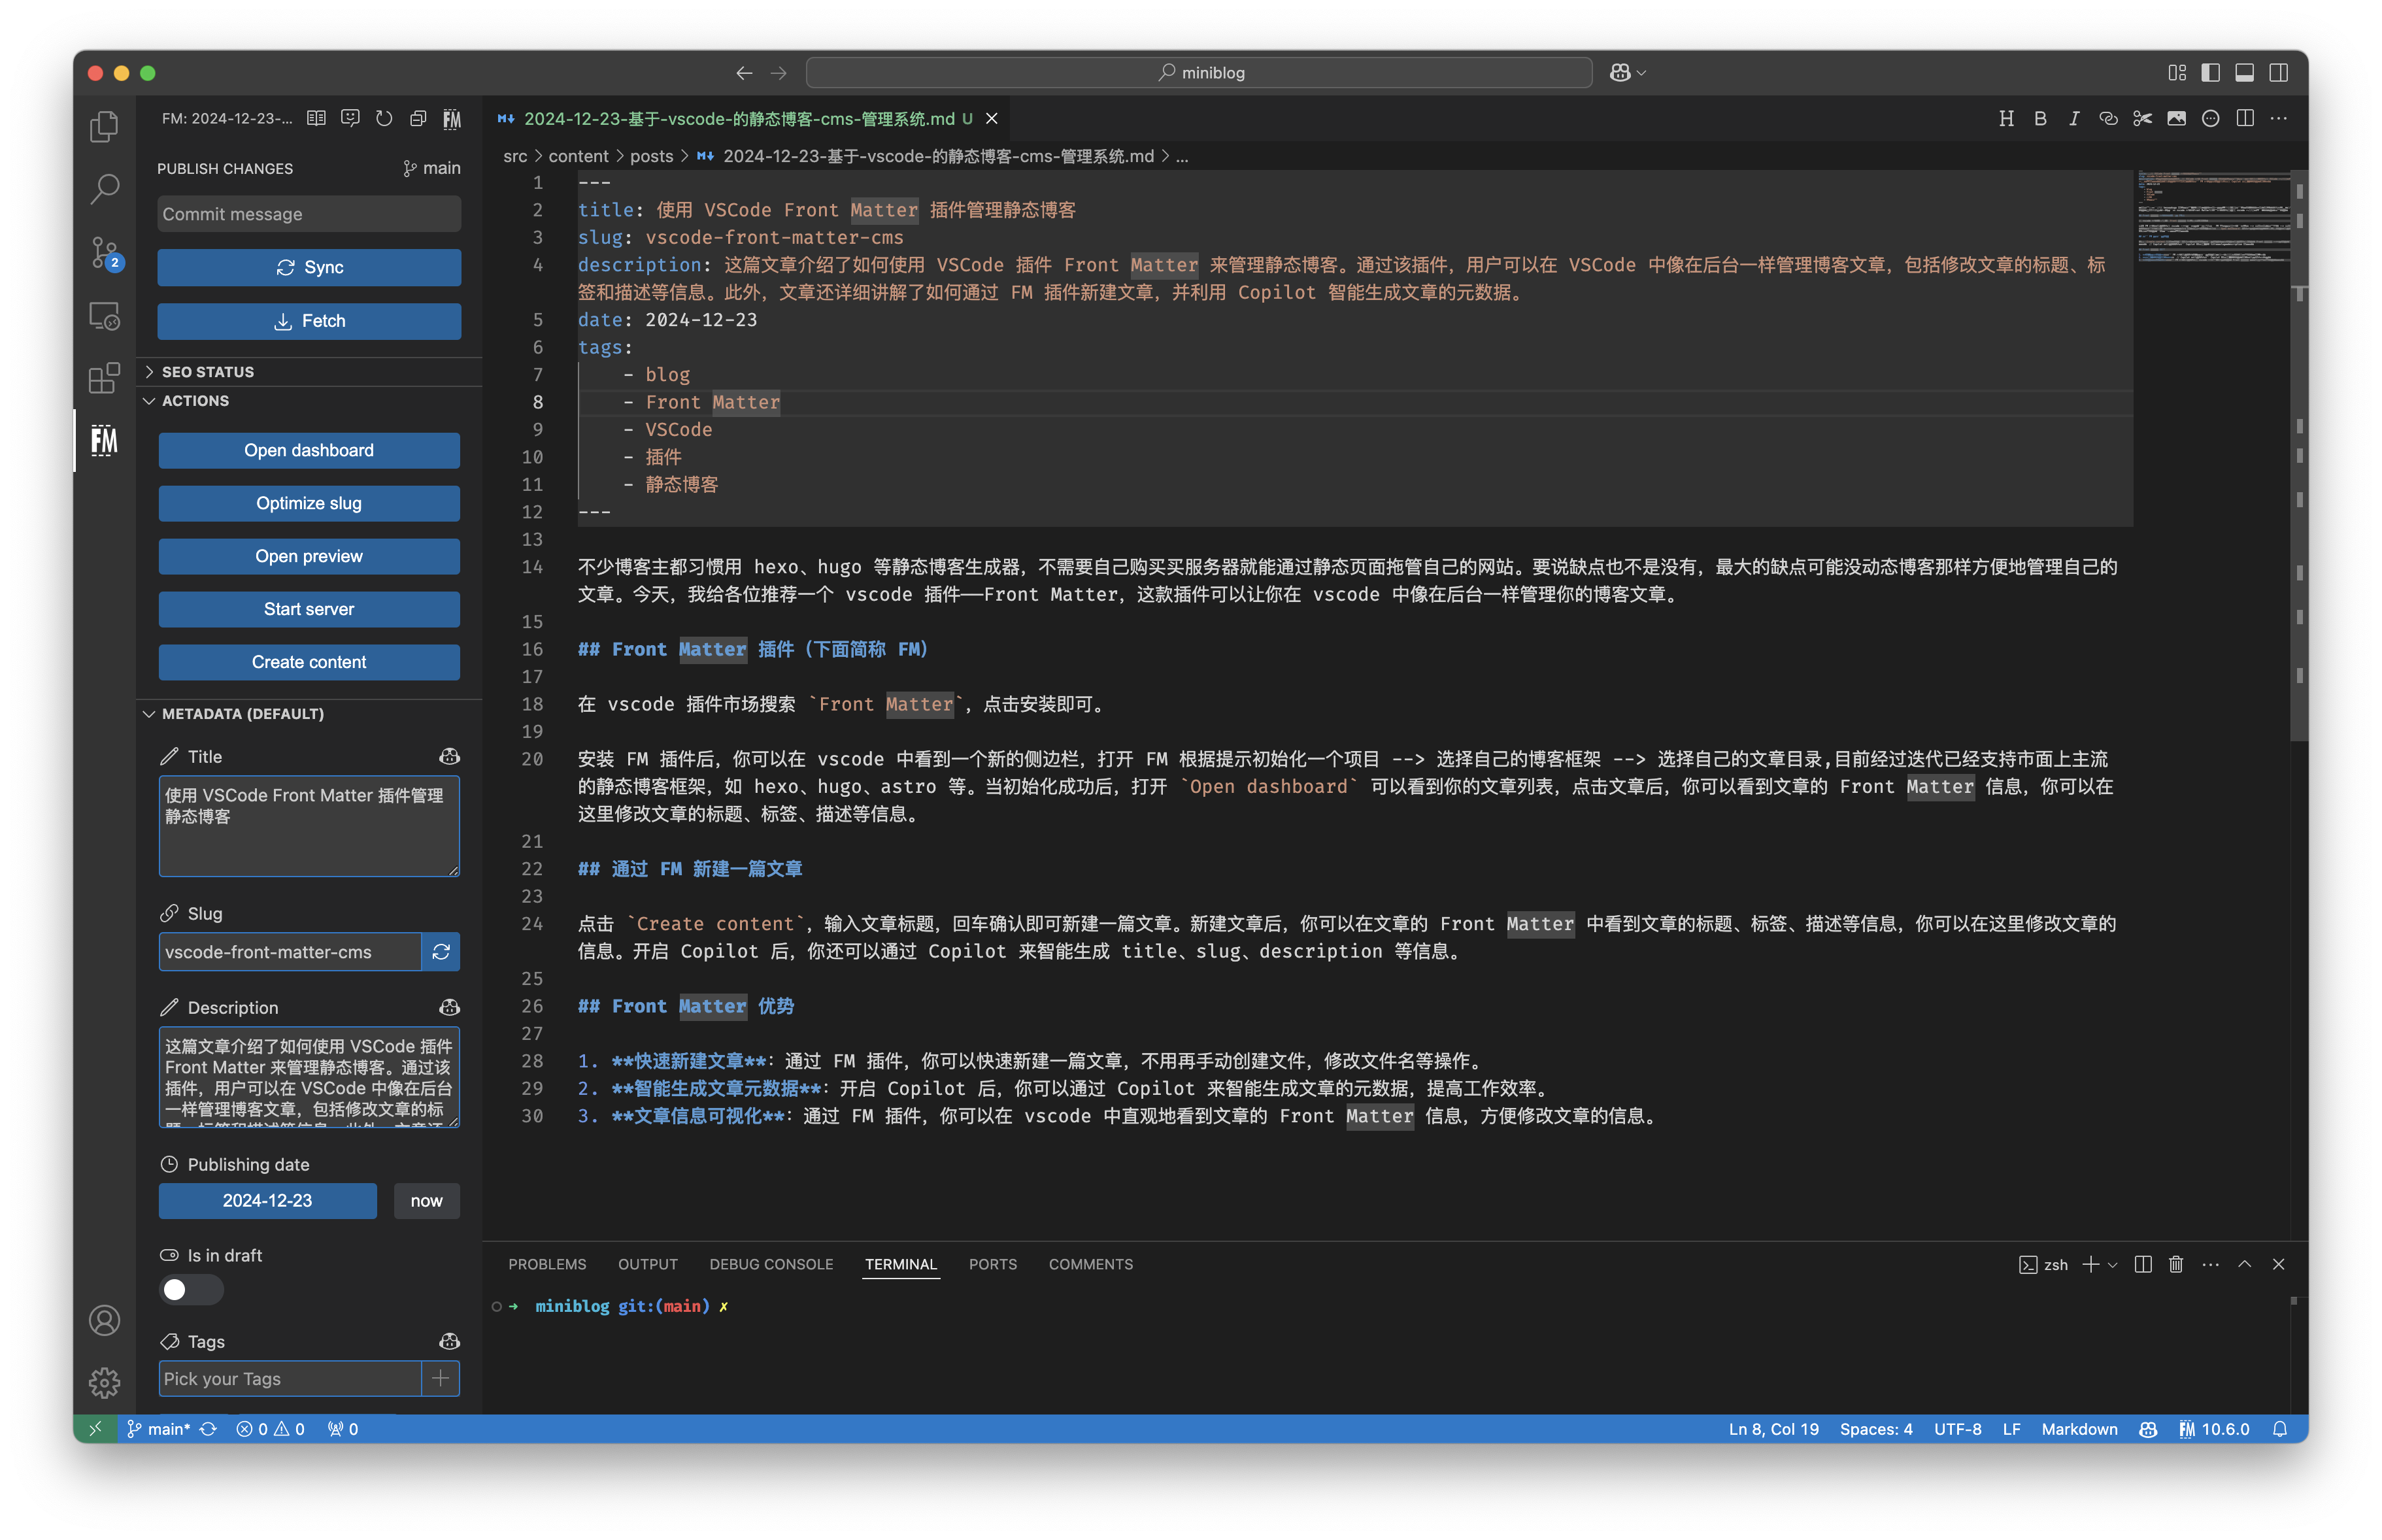Select main branch in Publish Changes header
Viewport: 2382px width, 1540px height.
pyautogui.click(x=432, y=168)
